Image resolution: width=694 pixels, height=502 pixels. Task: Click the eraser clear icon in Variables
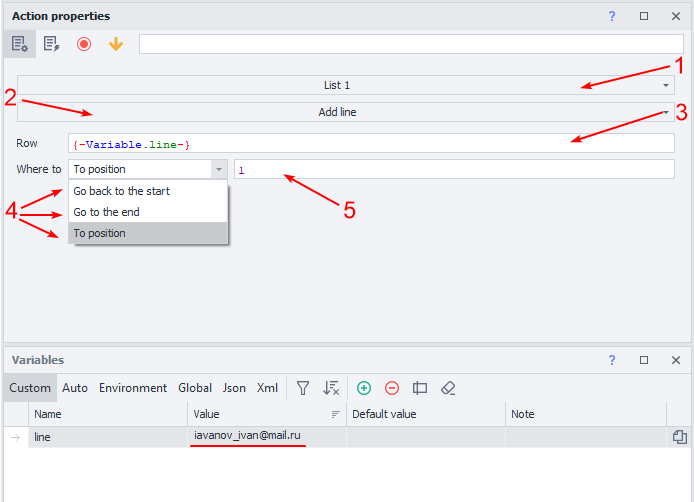click(x=448, y=388)
